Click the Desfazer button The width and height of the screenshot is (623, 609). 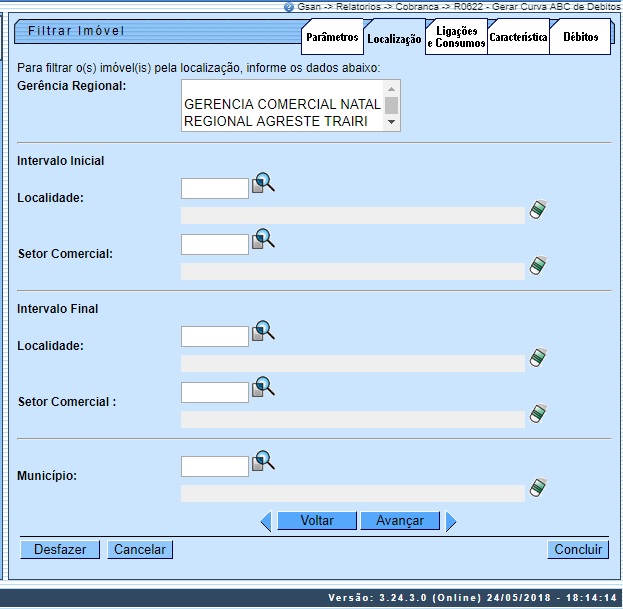point(60,549)
